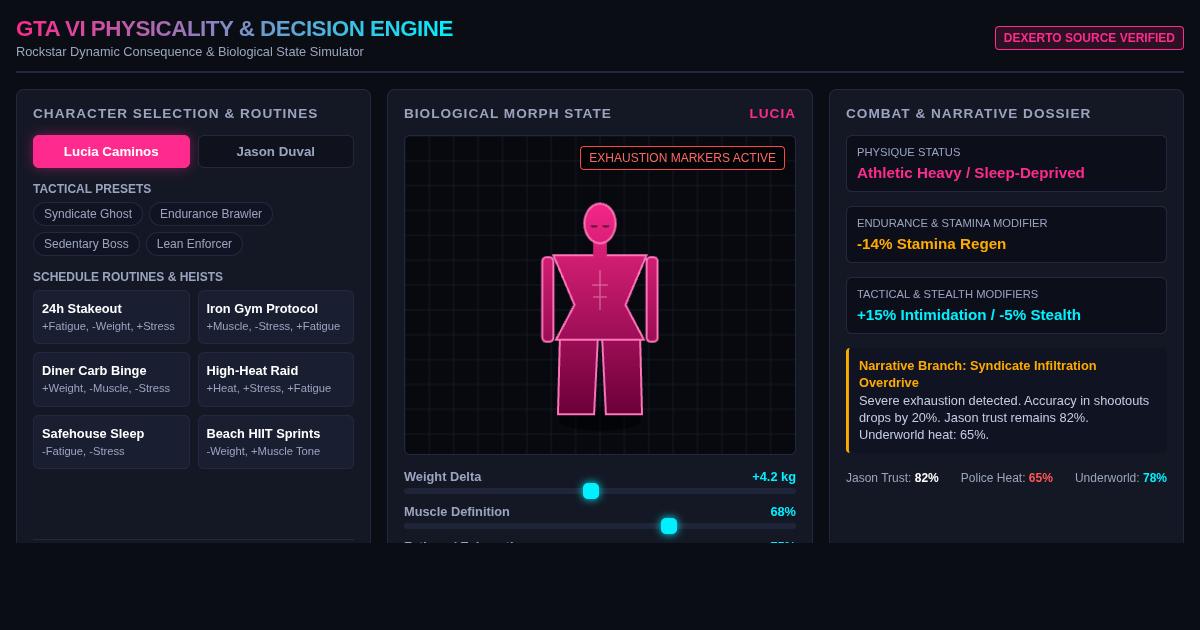Image resolution: width=1200 pixels, height=630 pixels.
Task: Apply the Syndicate Ghost preset
Action: [88, 214]
